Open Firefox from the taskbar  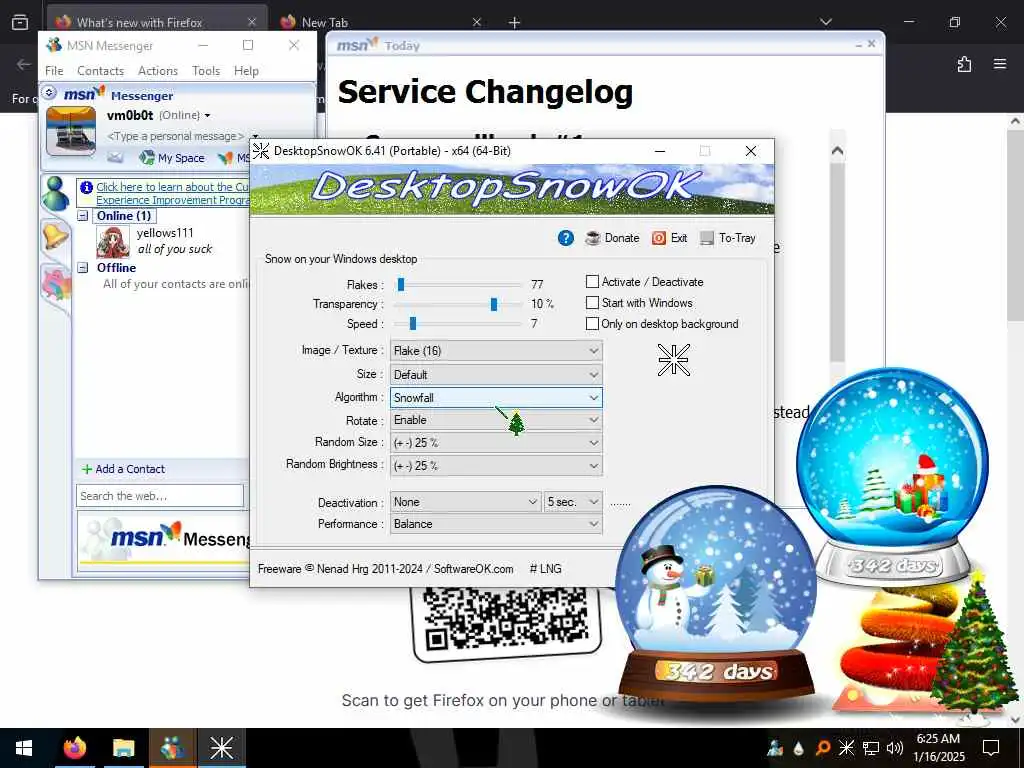click(74, 748)
